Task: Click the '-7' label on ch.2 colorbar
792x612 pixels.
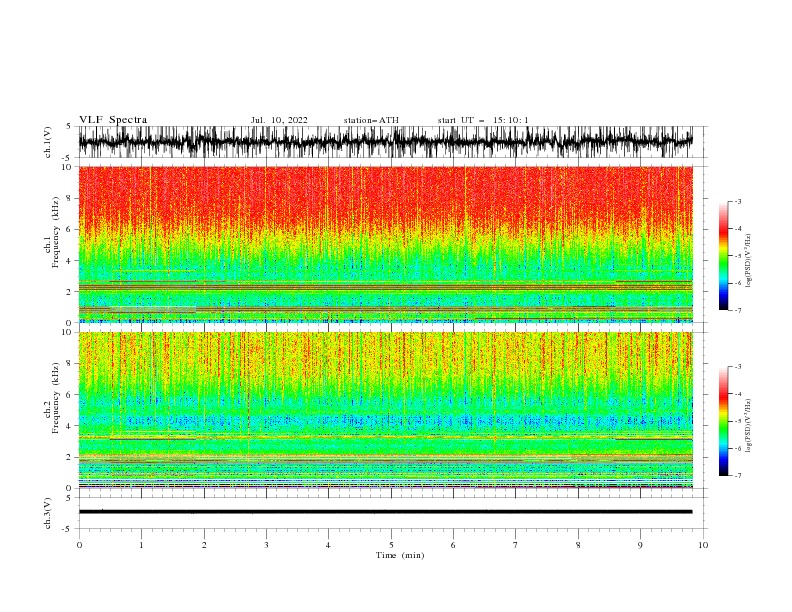Action: coord(738,476)
